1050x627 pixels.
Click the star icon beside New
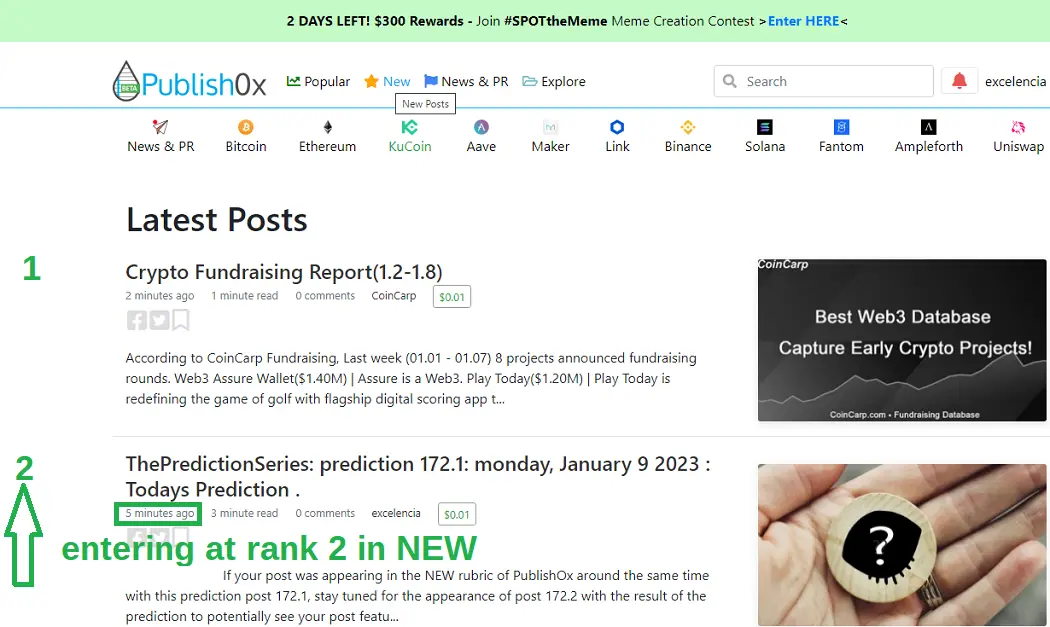pos(371,81)
